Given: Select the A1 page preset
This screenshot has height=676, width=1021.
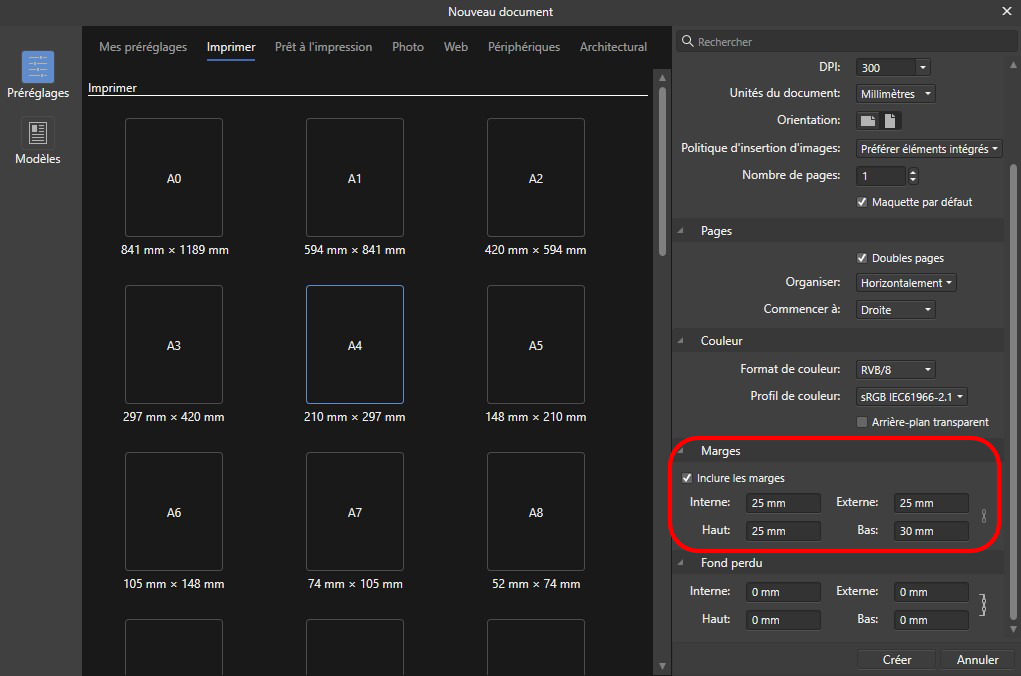Looking at the screenshot, I should (x=355, y=178).
